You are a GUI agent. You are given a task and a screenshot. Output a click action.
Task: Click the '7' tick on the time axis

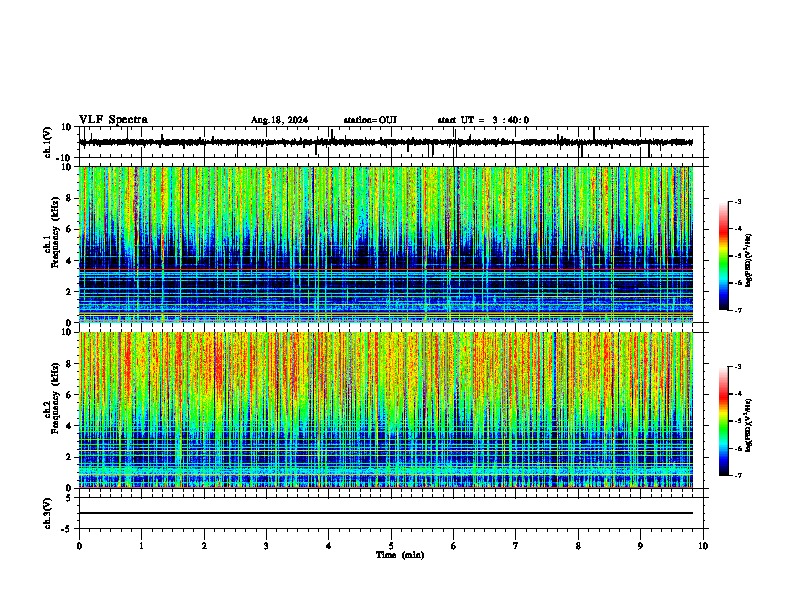(516, 546)
